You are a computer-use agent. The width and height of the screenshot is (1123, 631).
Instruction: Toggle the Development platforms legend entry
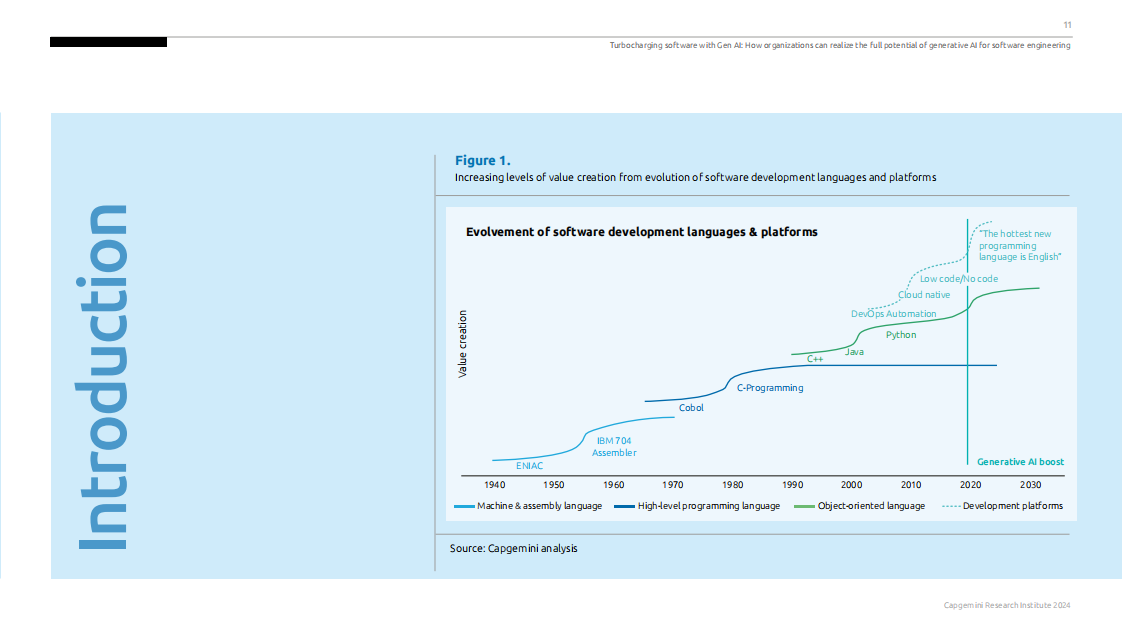point(1013,506)
